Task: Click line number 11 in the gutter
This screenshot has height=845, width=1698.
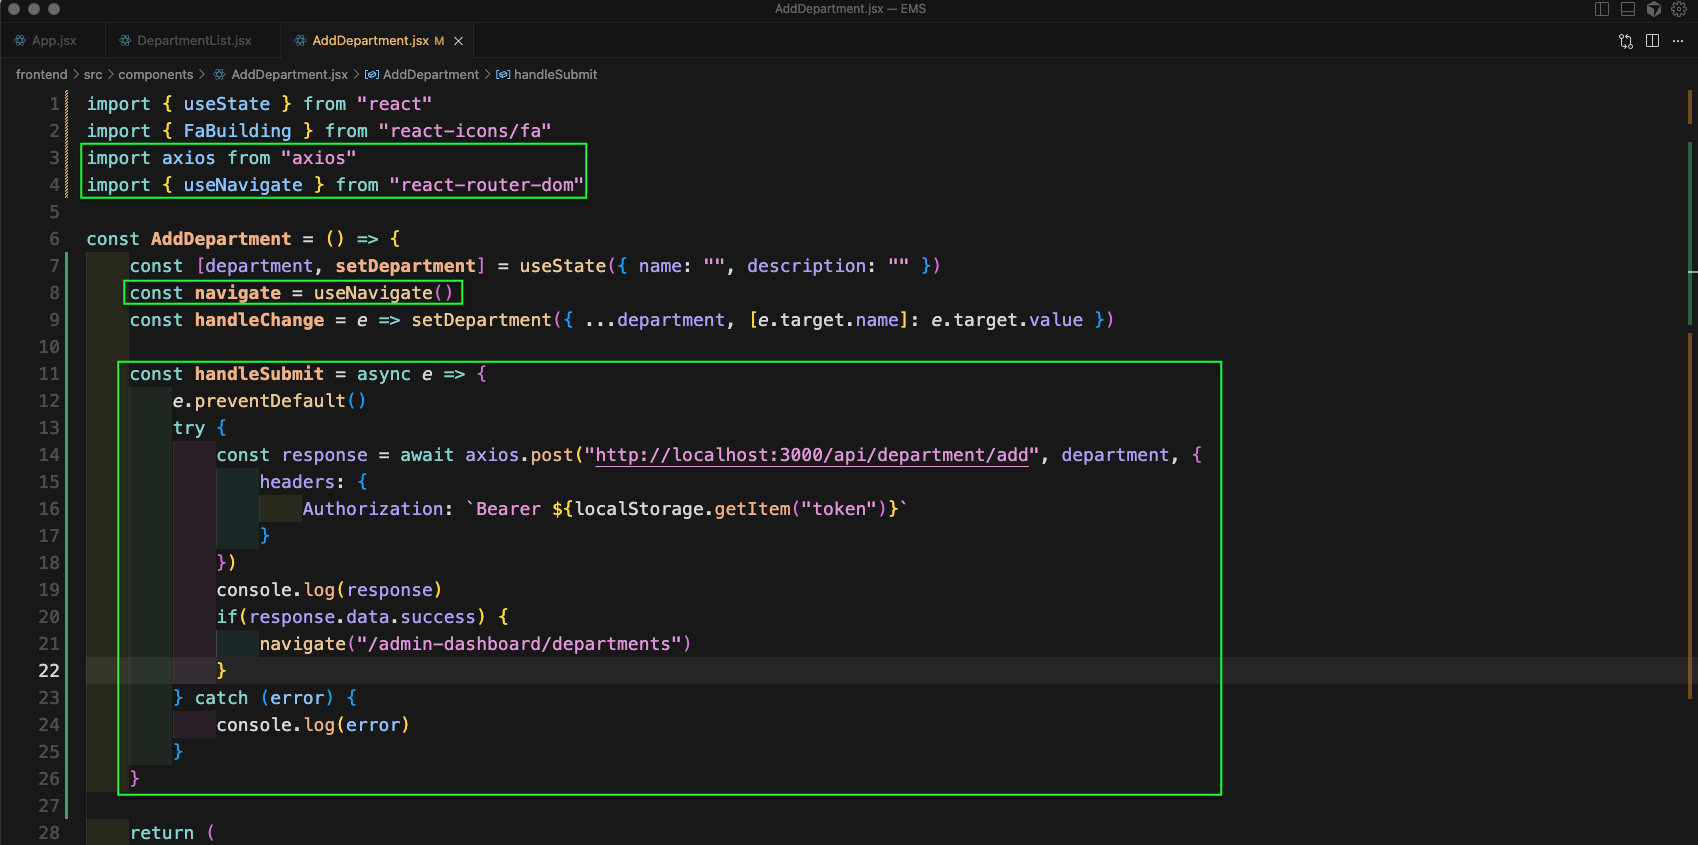Action: (x=49, y=374)
